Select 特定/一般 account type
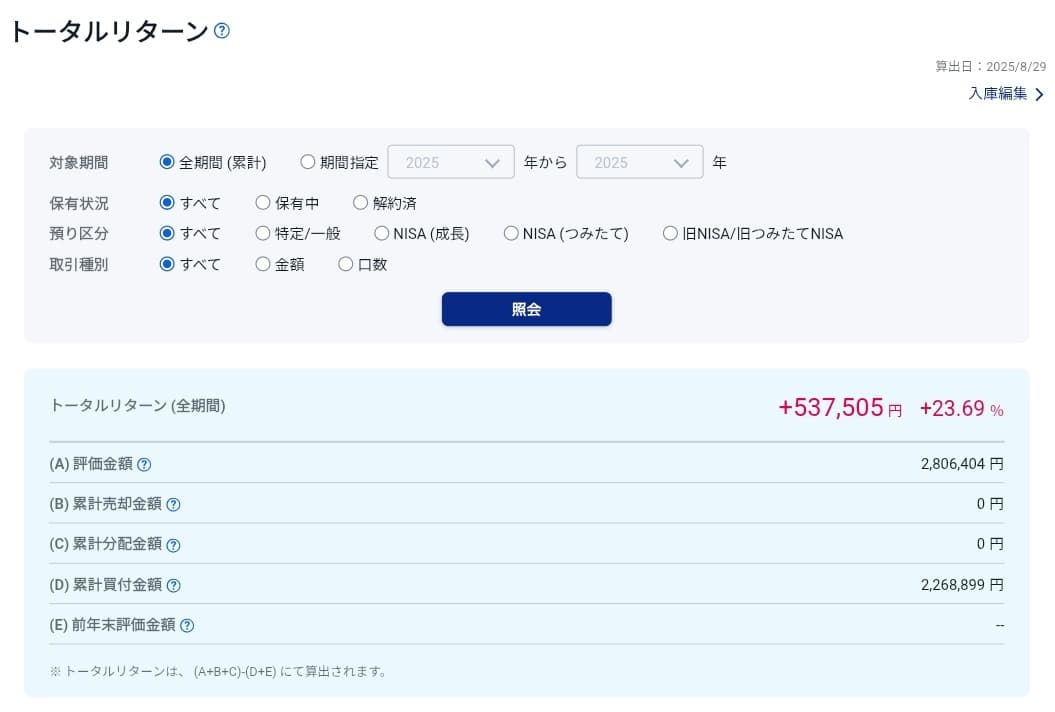The height and width of the screenshot is (712, 1055). click(x=263, y=234)
